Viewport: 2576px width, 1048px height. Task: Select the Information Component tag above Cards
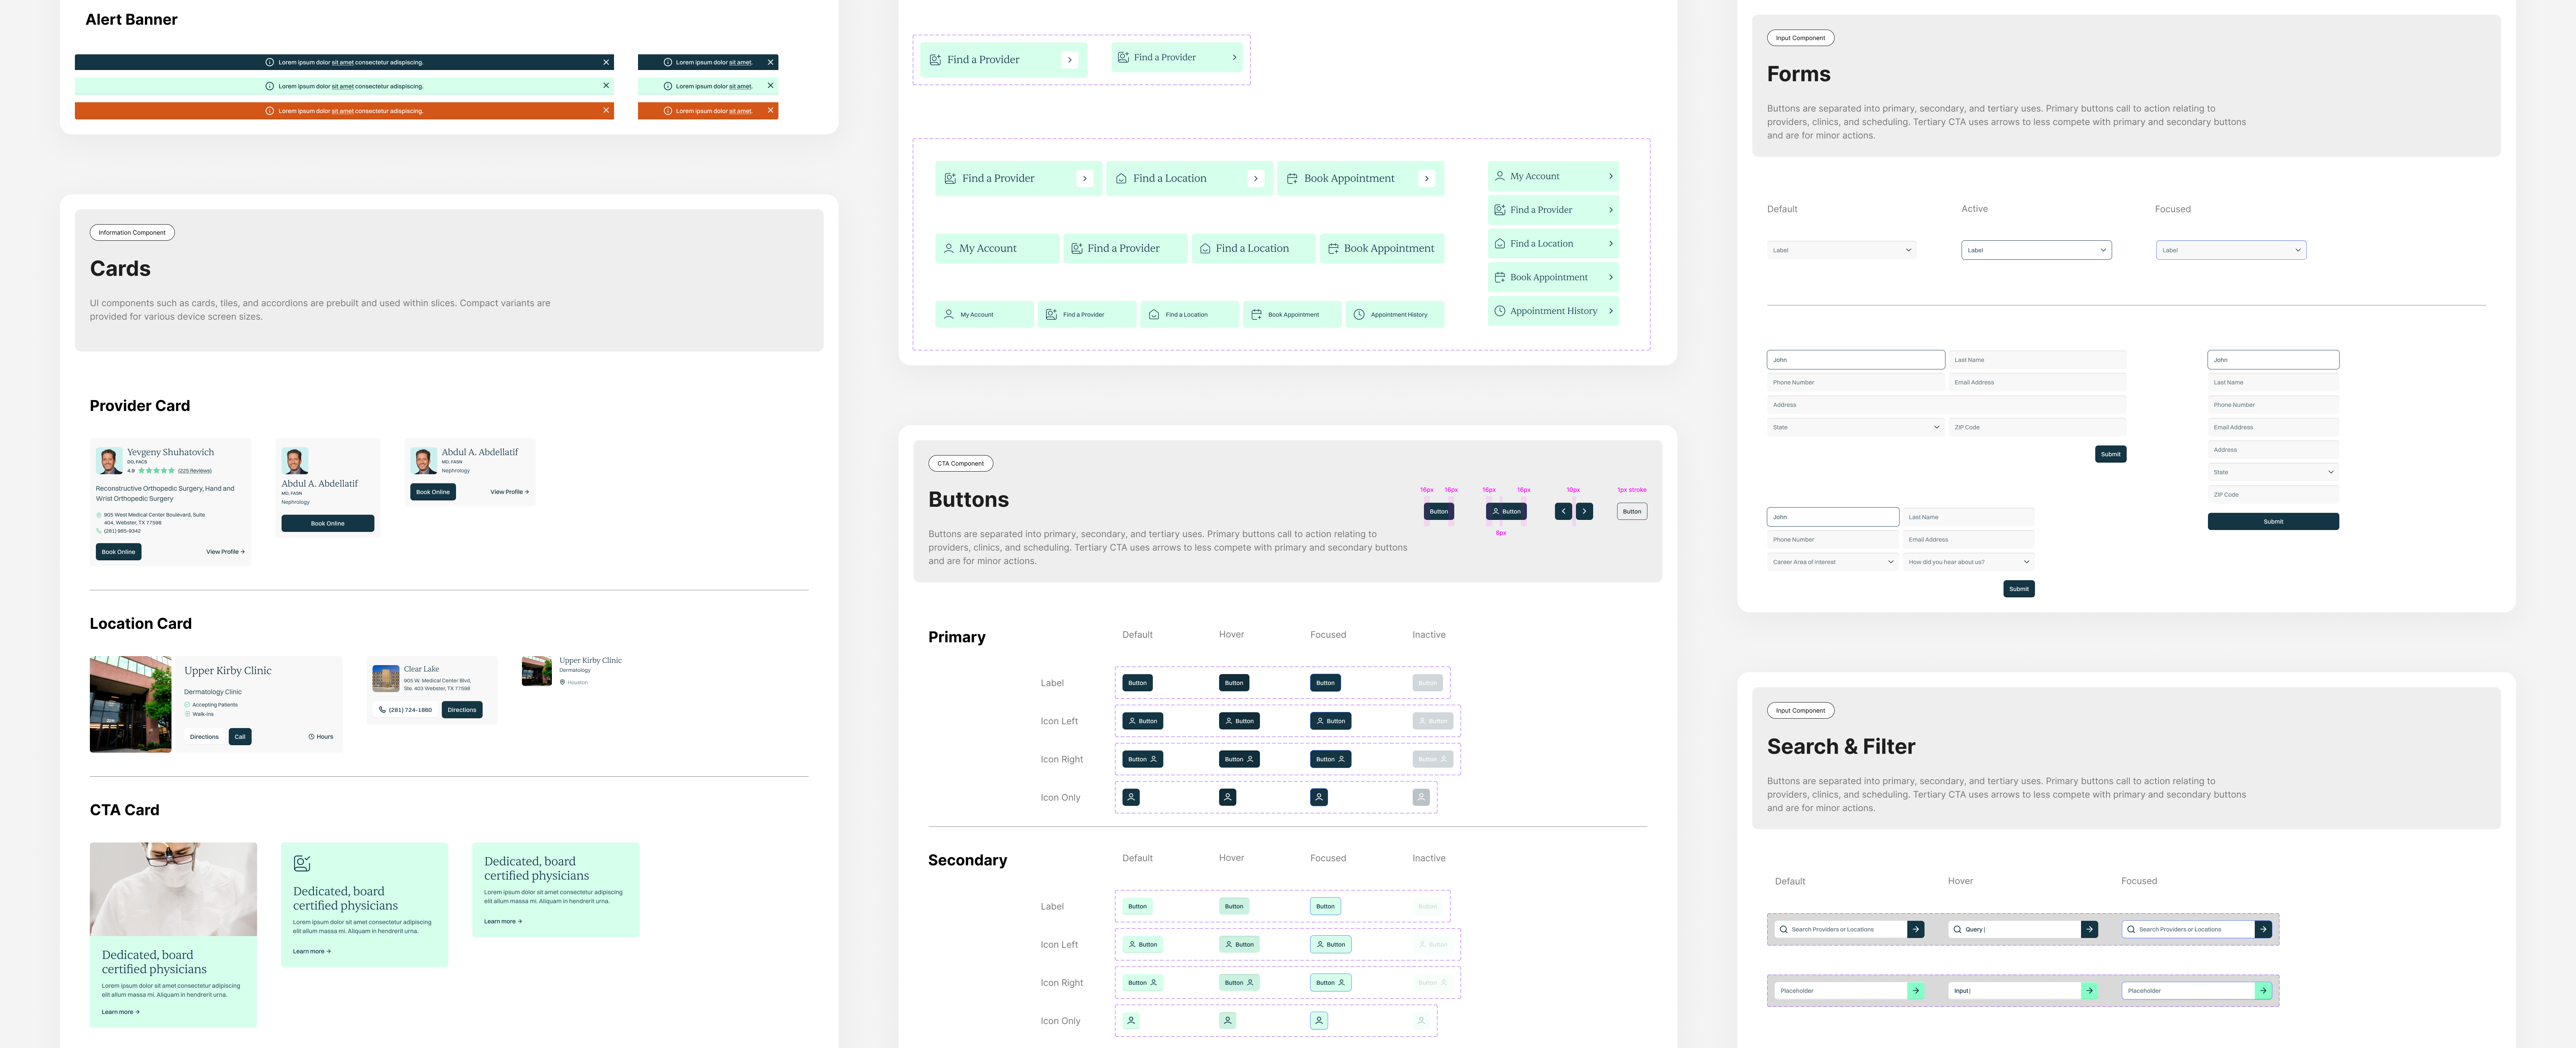pos(132,232)
